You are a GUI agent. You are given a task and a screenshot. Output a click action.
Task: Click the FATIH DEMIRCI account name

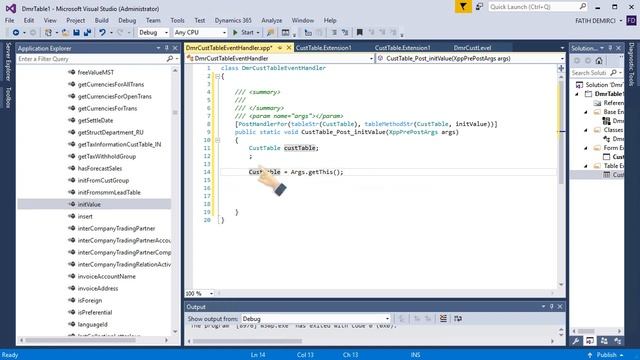596,20
